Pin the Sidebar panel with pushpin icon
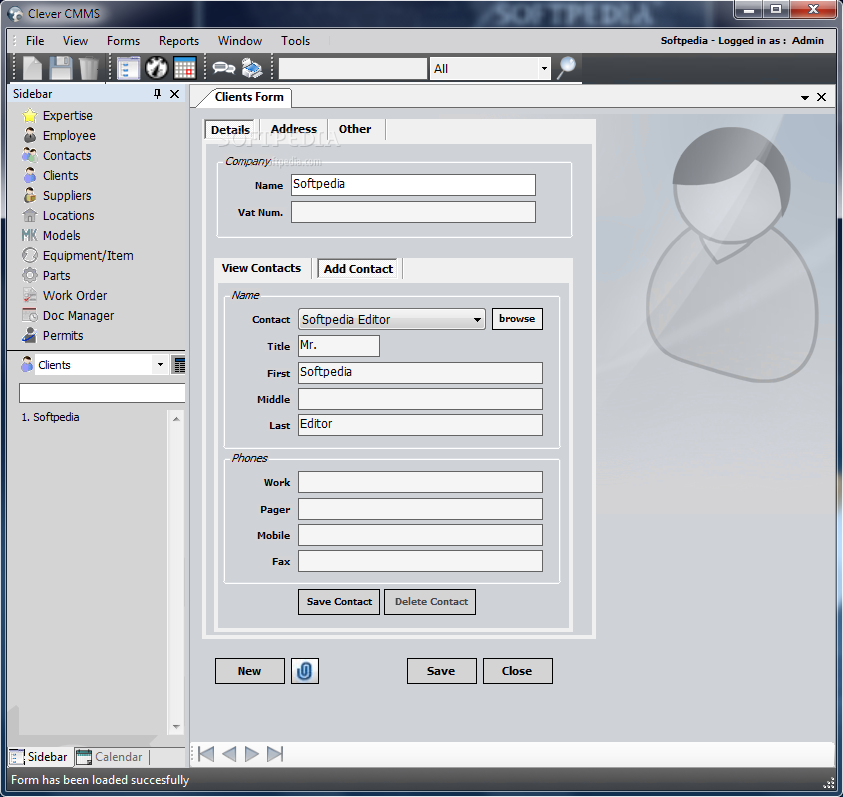843x797 pixels. [x=158, y=94]
